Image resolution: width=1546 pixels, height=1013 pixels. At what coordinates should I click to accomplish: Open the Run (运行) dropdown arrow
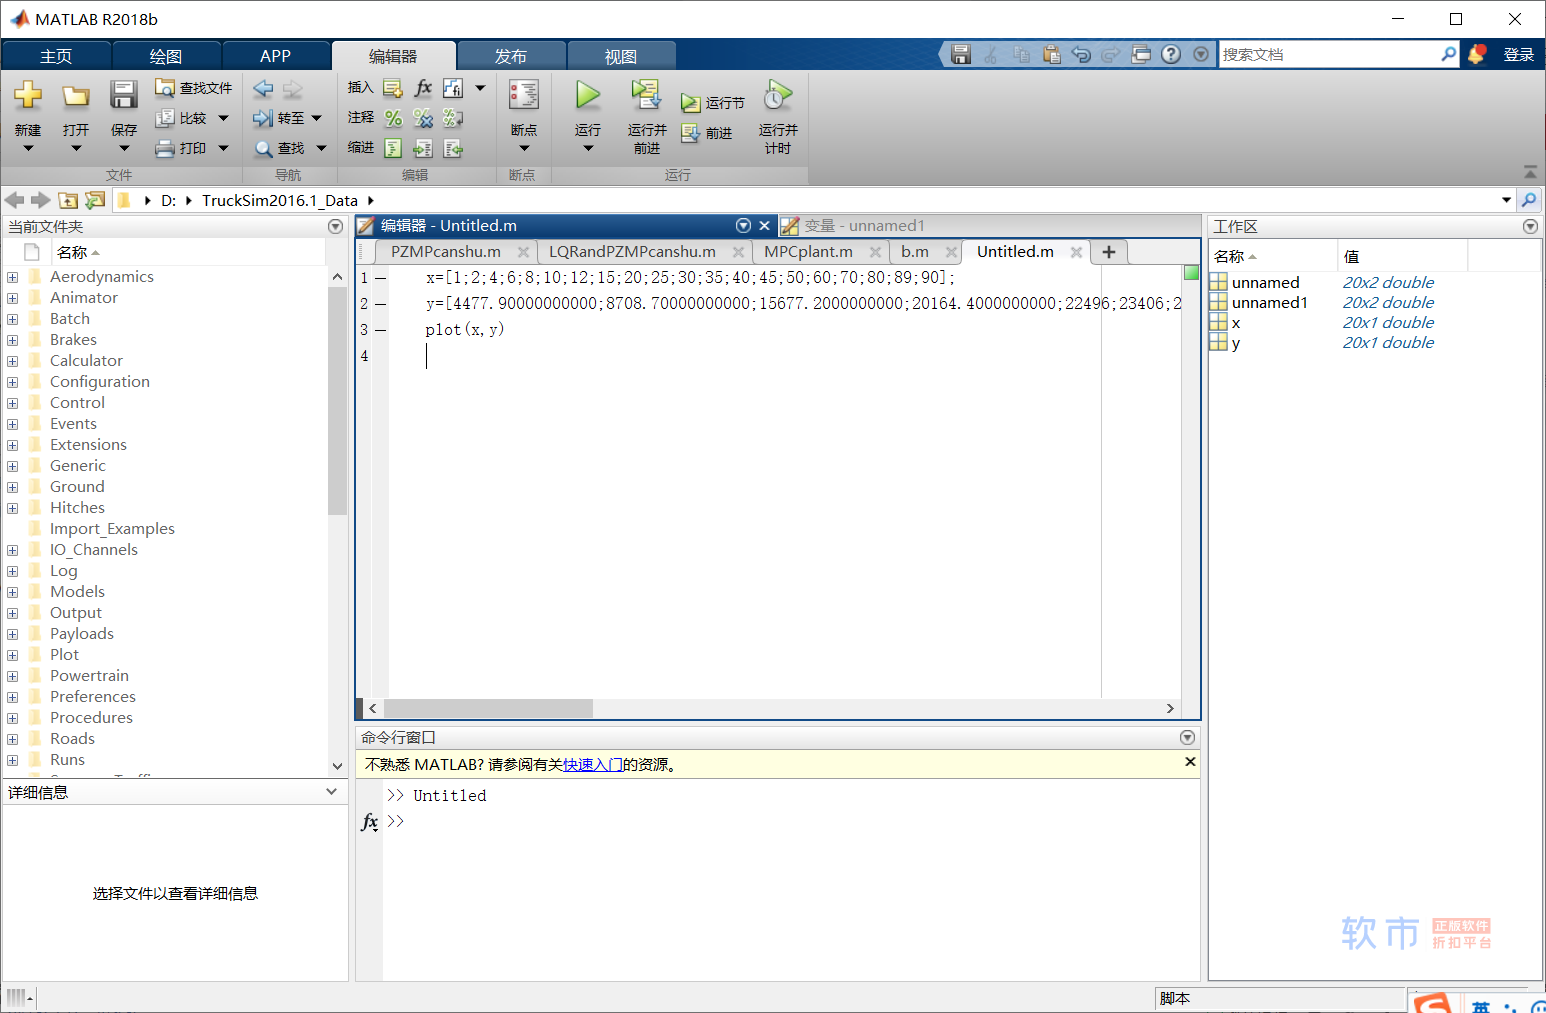(588, 149)
